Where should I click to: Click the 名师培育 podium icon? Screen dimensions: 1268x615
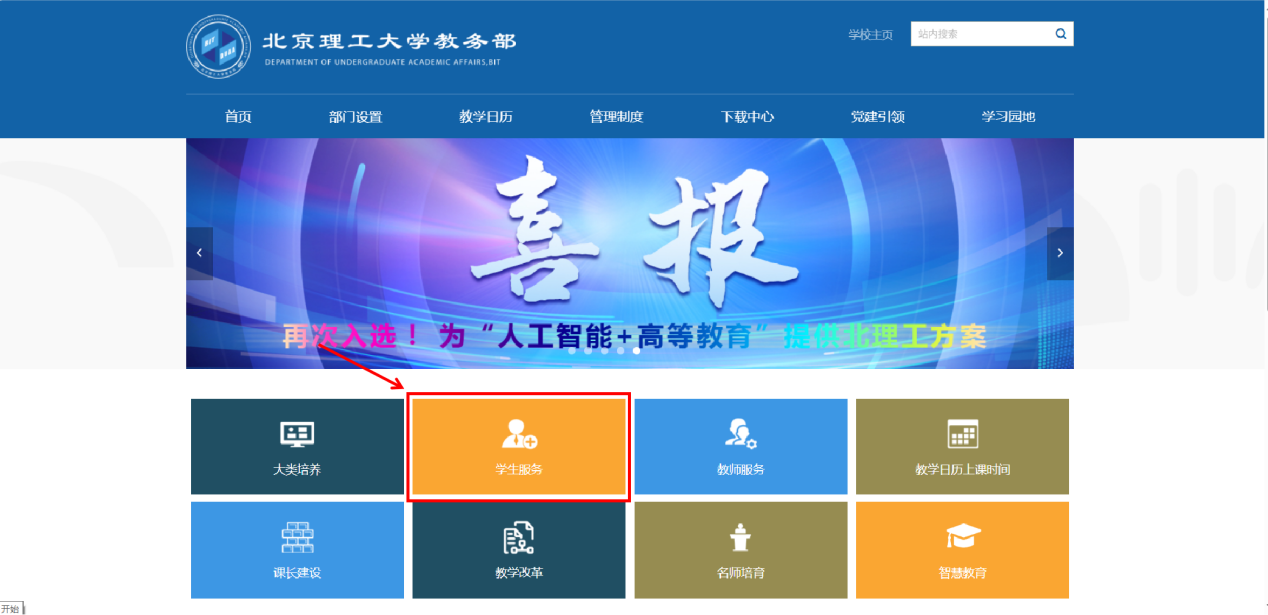(740, 538)
